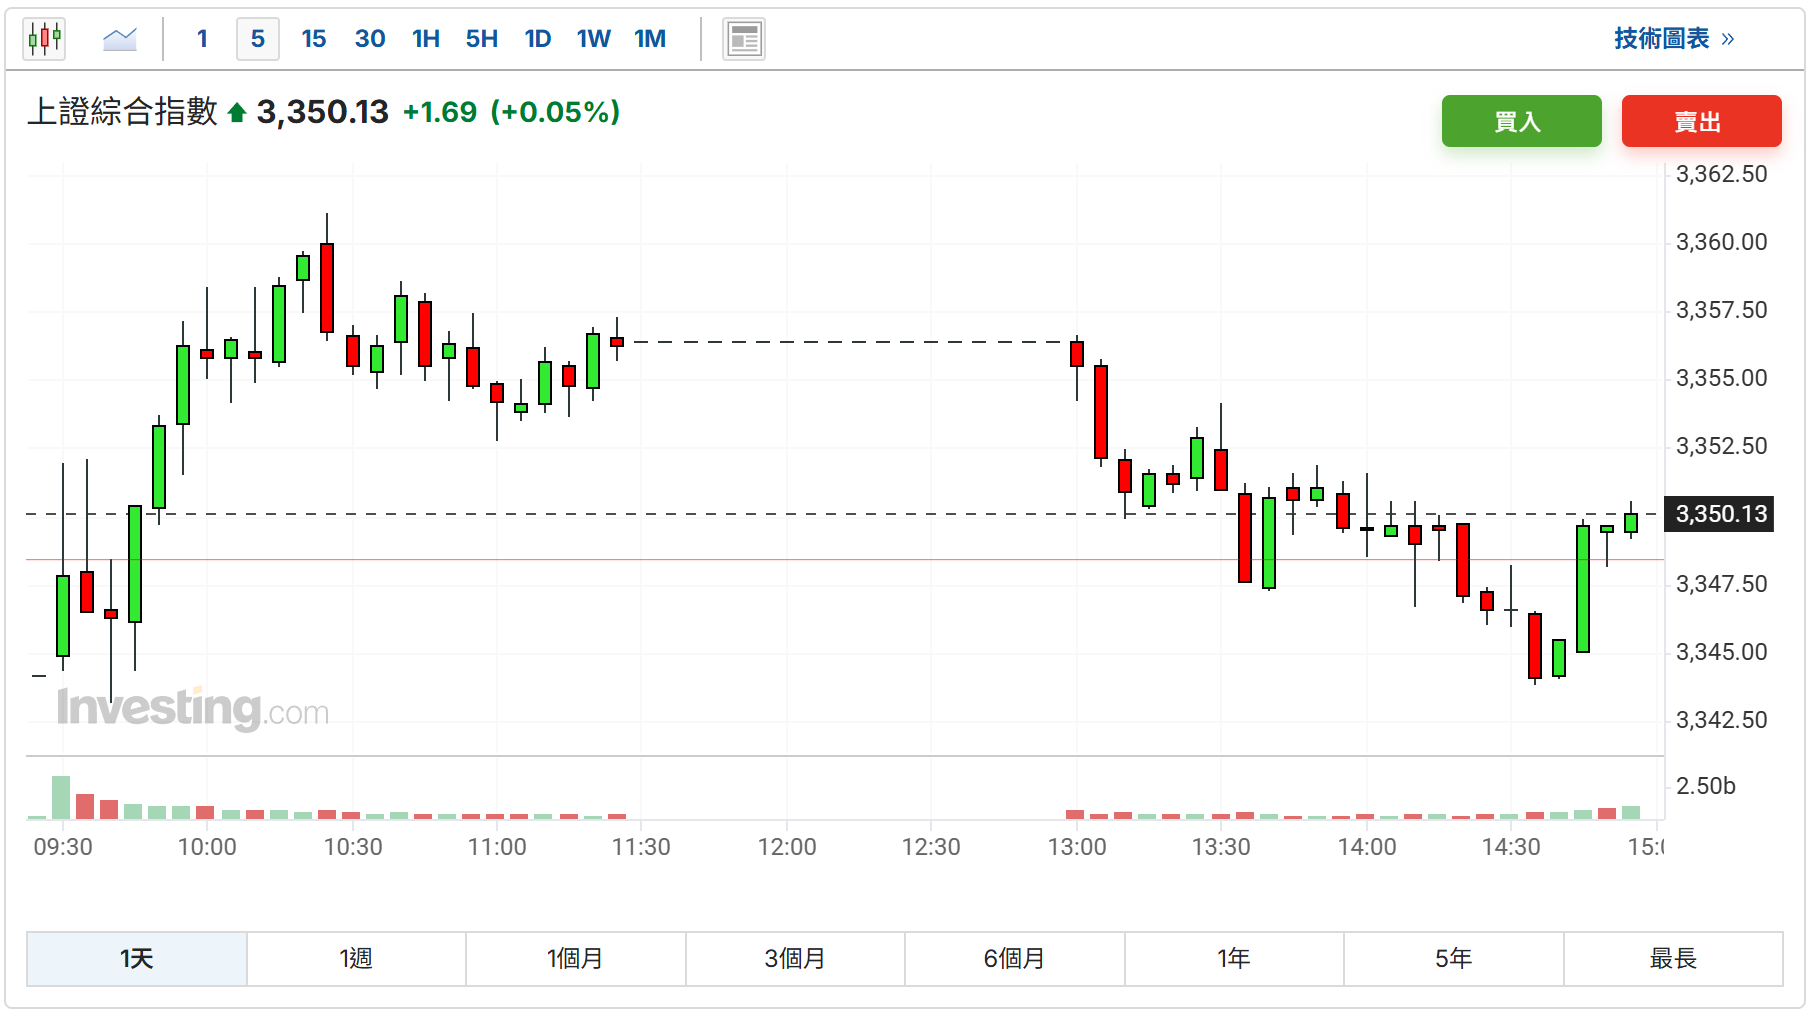Screen dimensions: 1813x1015
Task: Click the 3,360.00 axis label
Action: tap(1722, 242)
